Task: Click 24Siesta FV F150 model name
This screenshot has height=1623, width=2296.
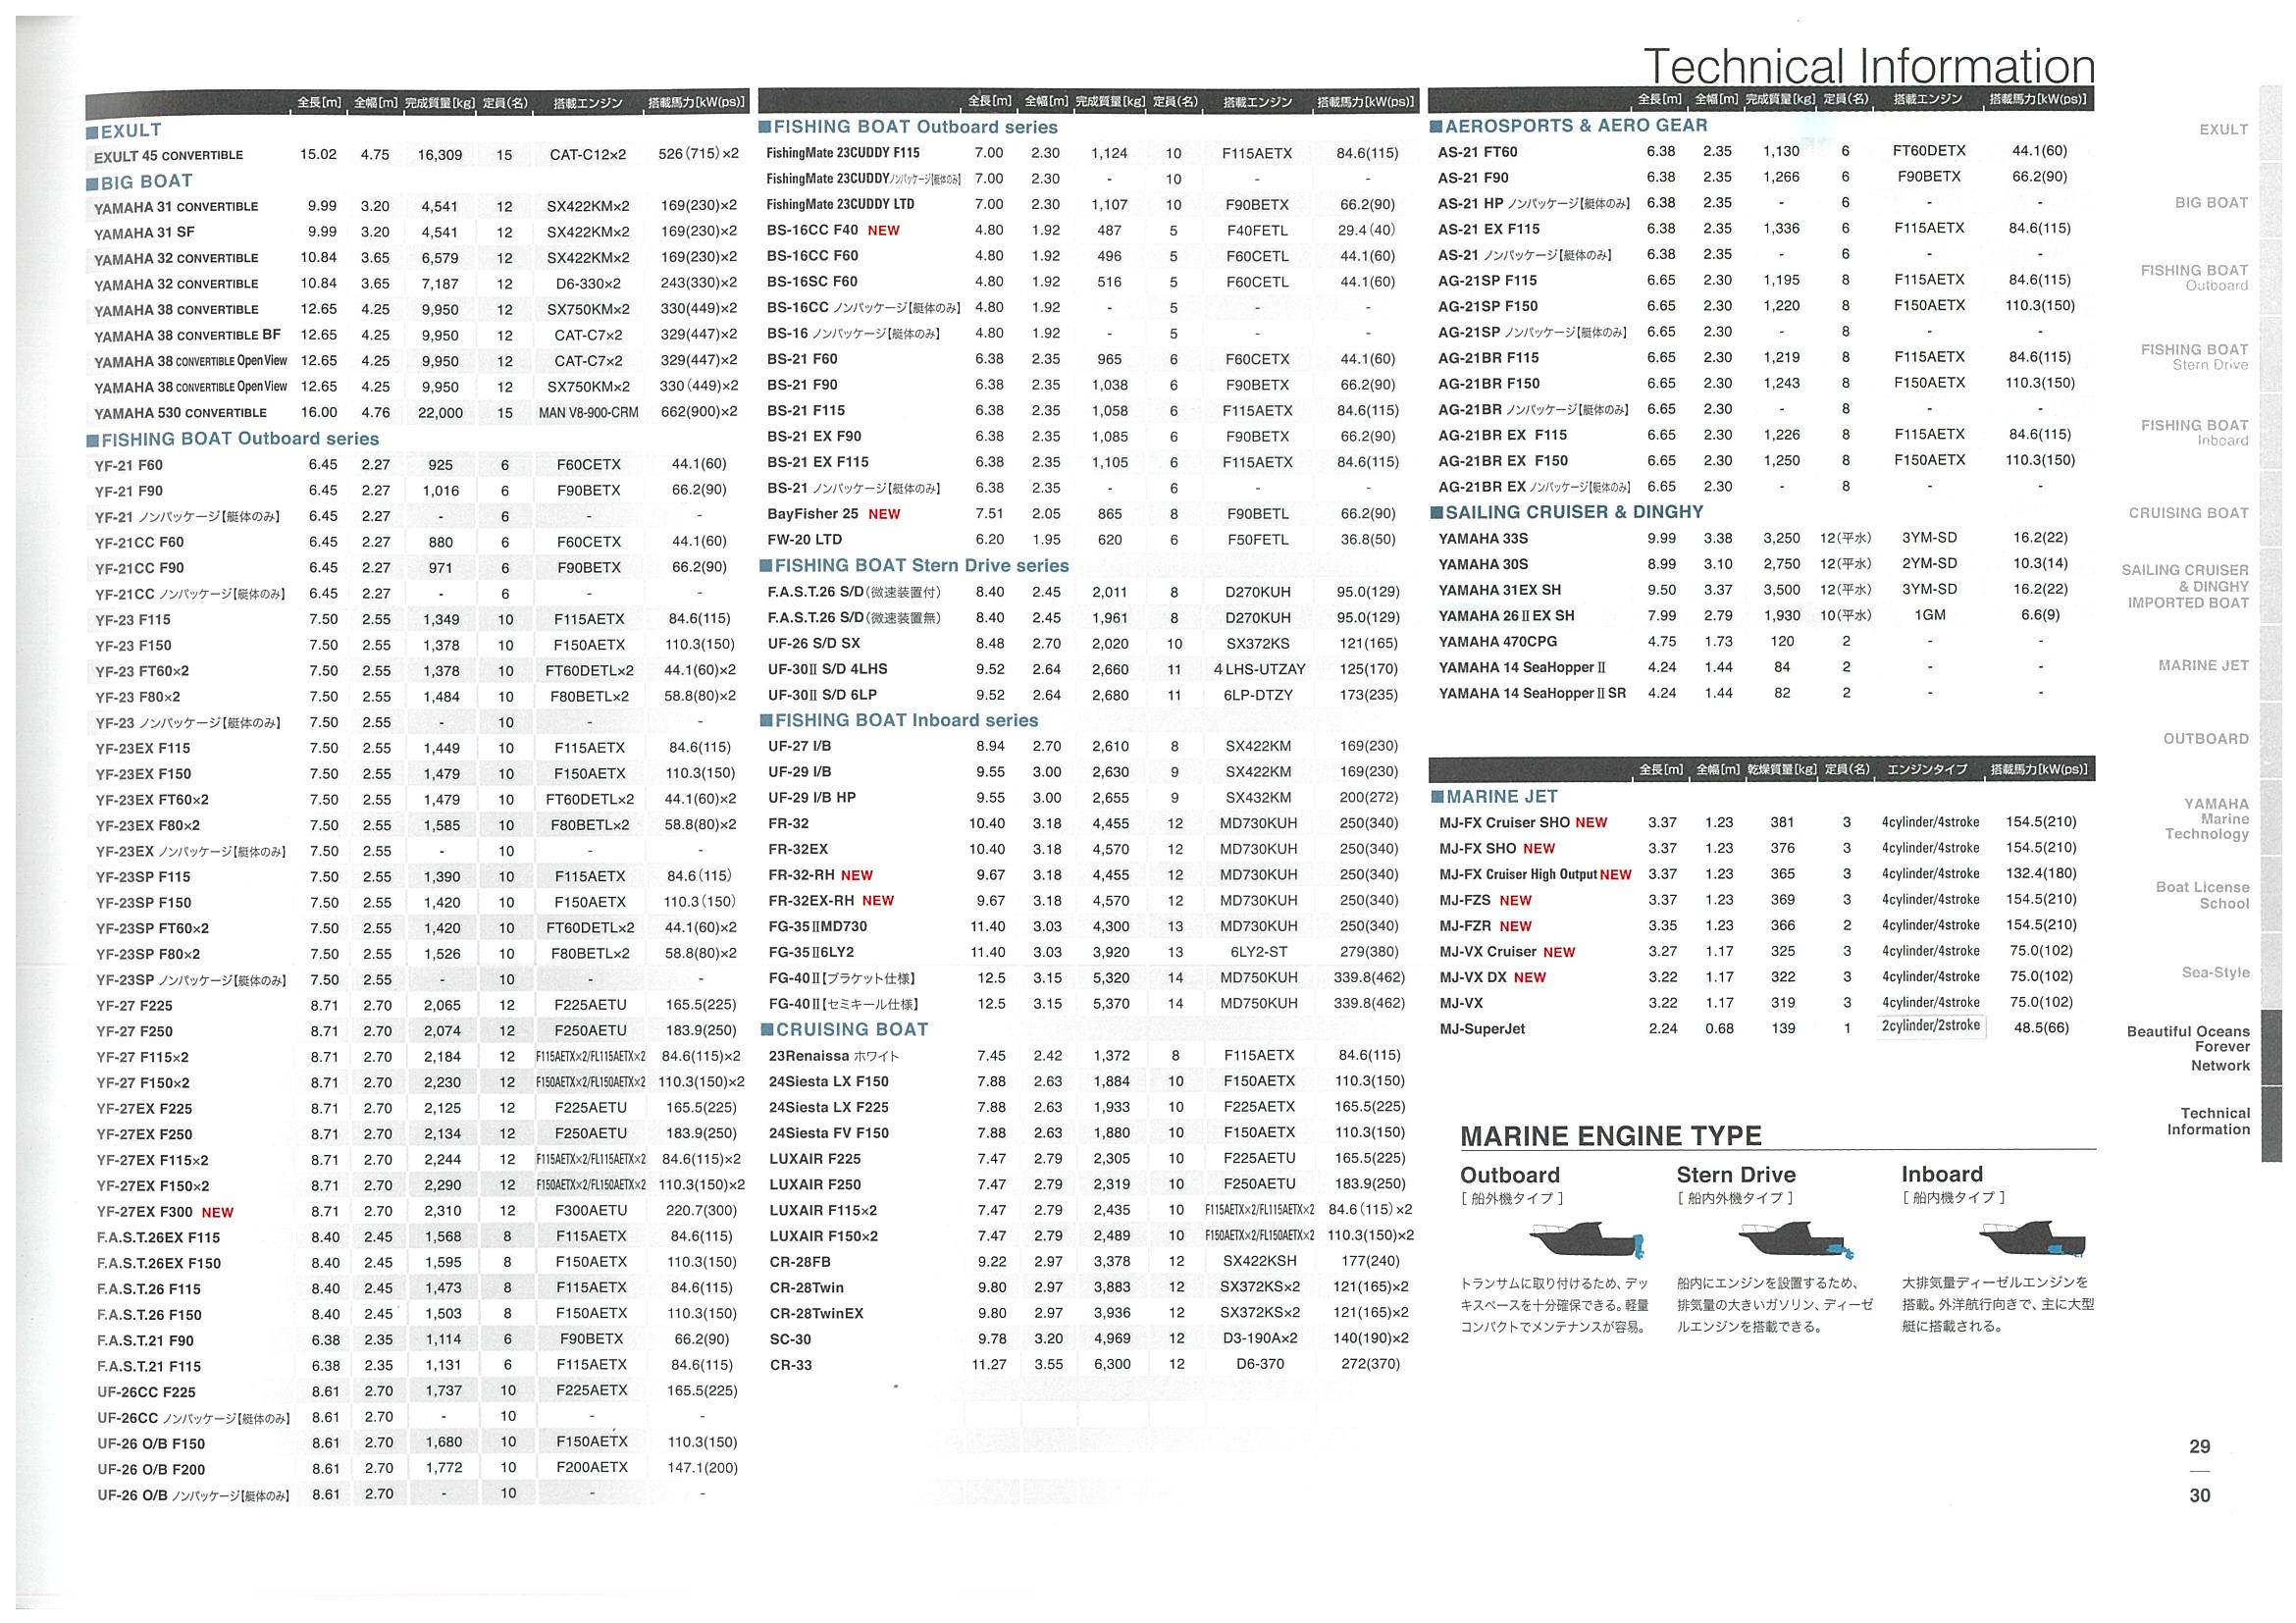Action: (828, 1133)
